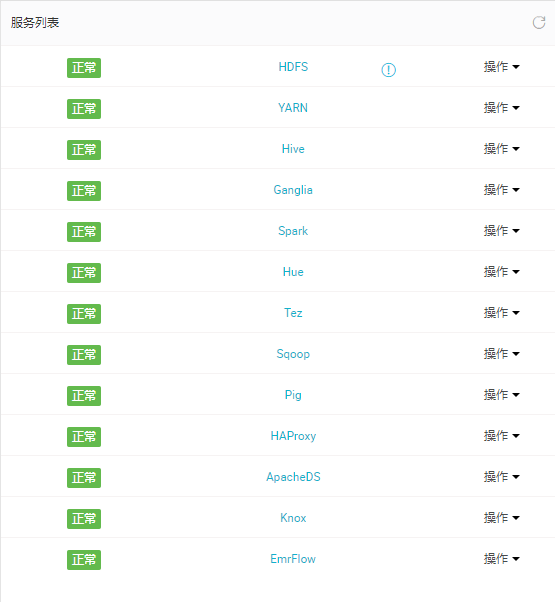This screenshot has width=555, height=602.
Task: Click the HDFS warning info icon
Action: click(x=388, y=70)
